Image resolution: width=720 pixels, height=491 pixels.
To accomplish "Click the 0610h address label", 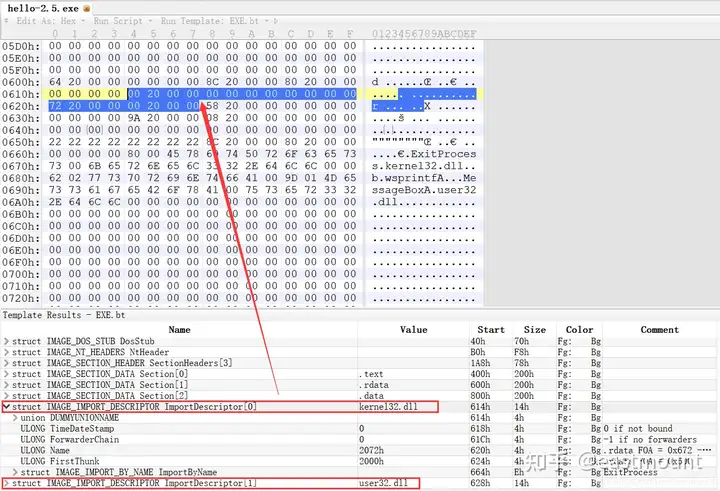I will (x=21, y=94).
